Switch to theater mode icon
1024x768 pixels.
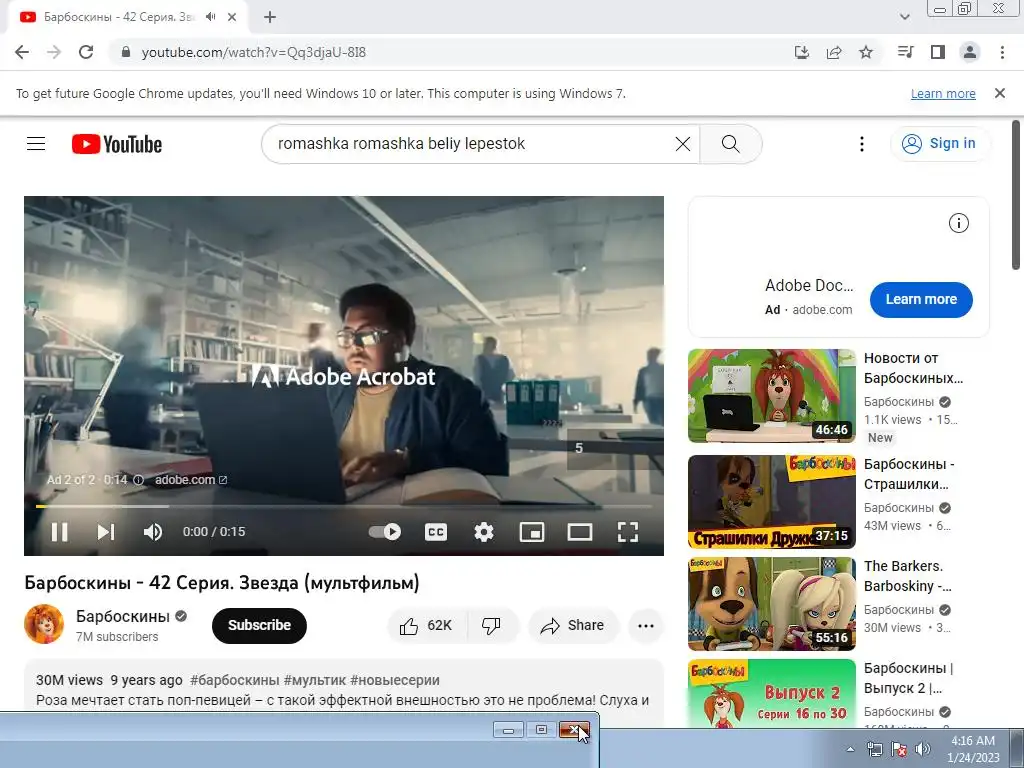pos(580,532)
